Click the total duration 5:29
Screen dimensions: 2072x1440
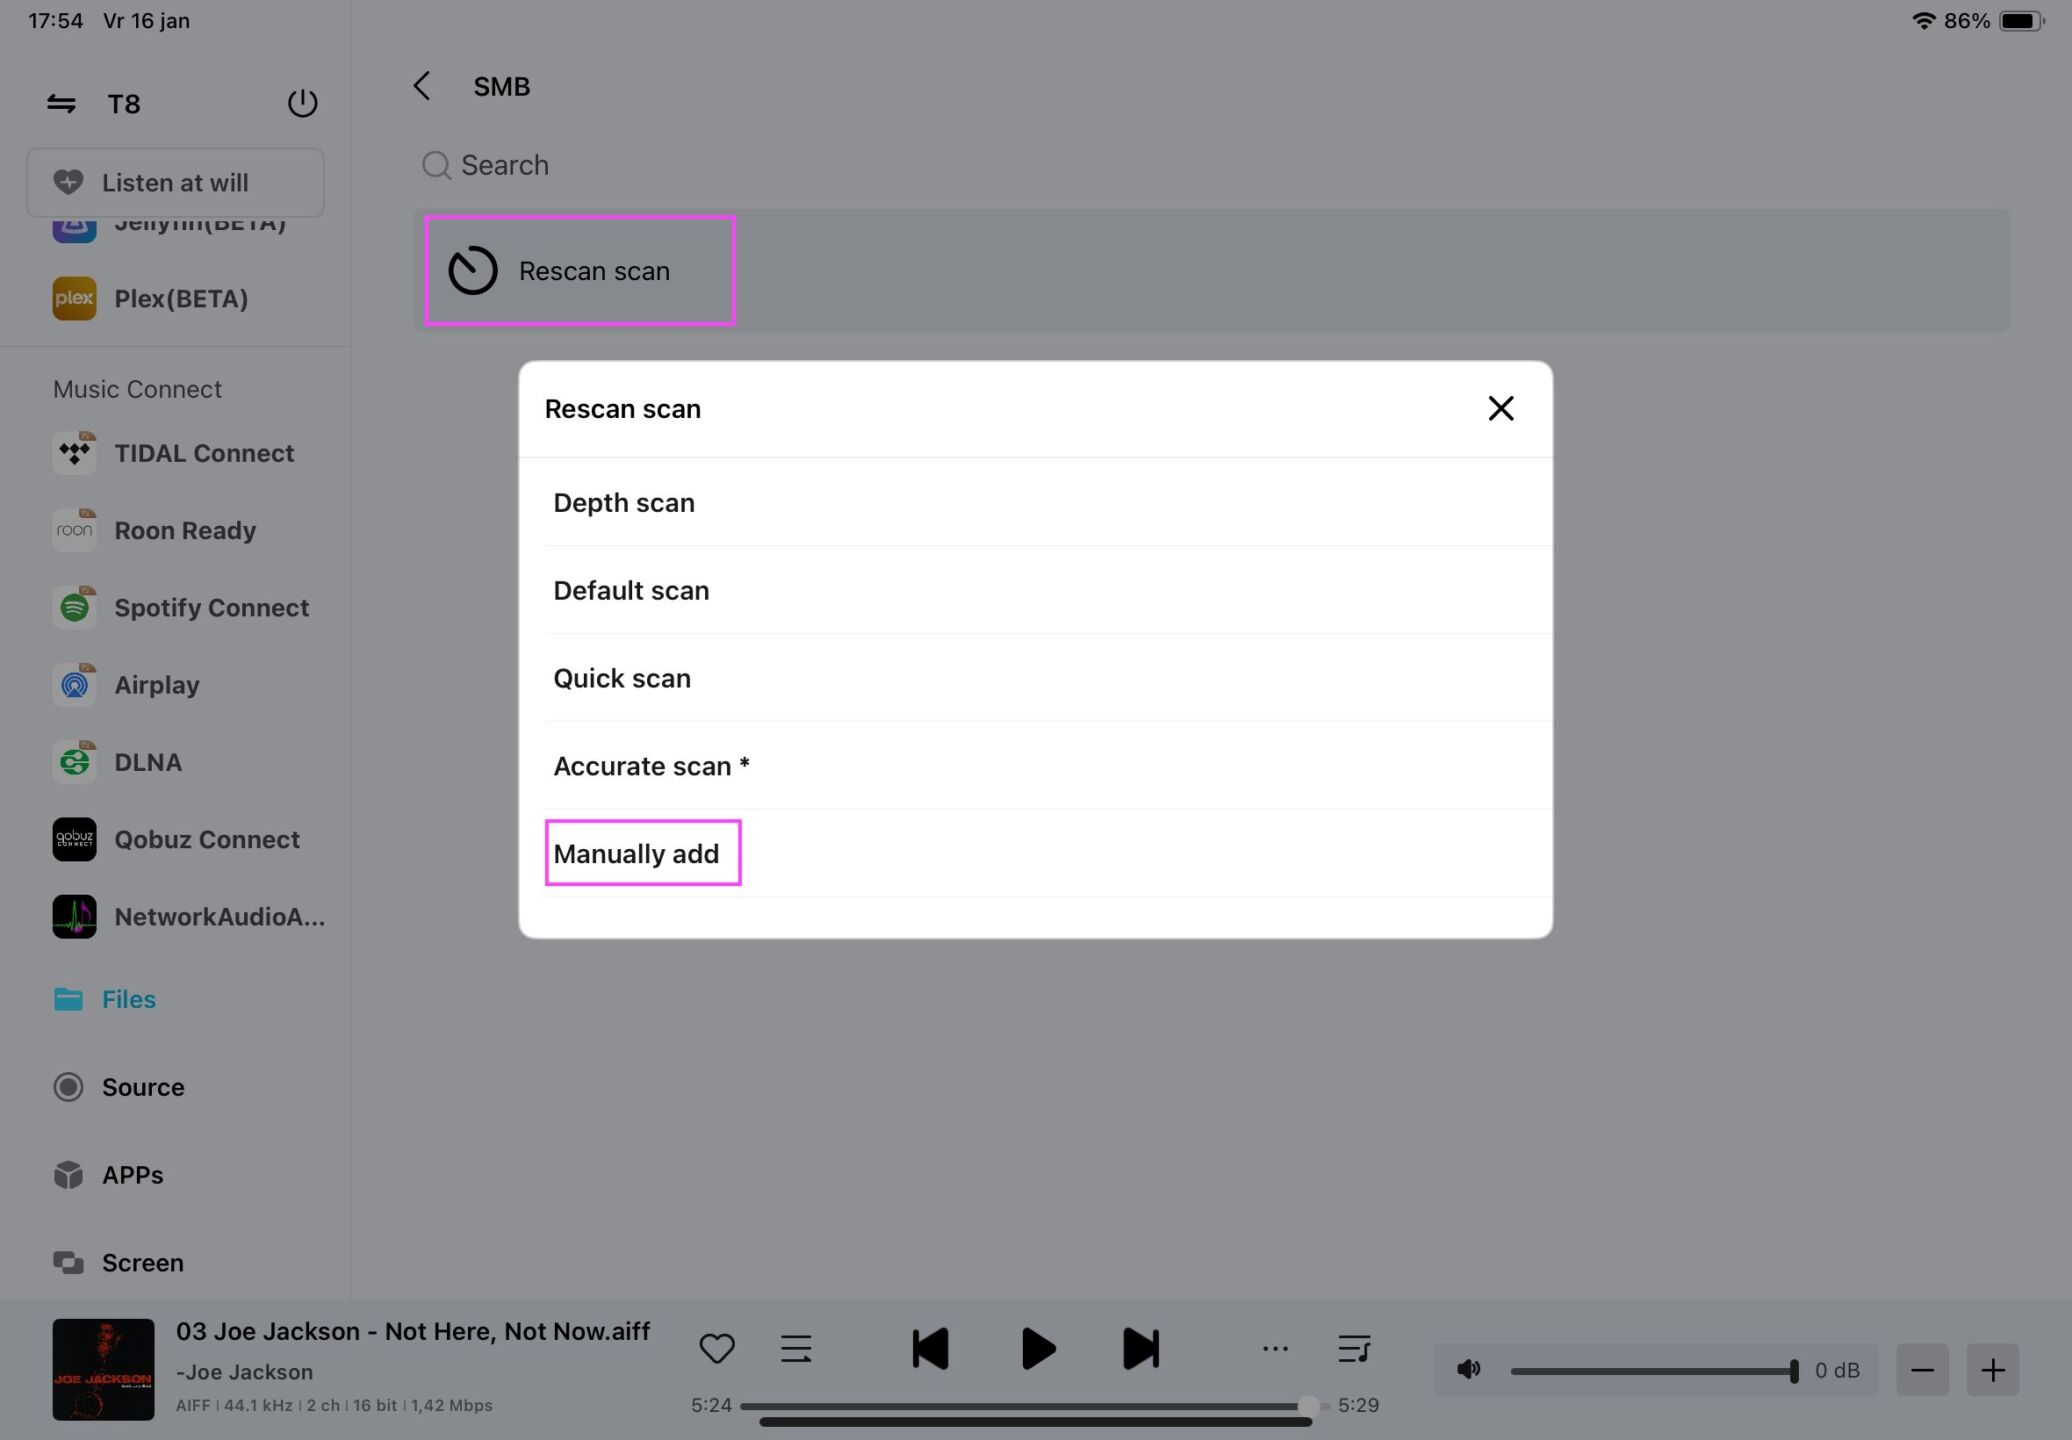(1359, 1405)
